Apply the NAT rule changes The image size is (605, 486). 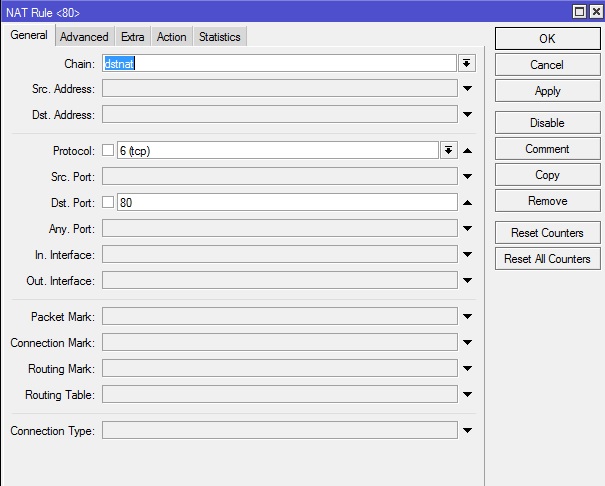pyautogui.click(x=548, y=91)
